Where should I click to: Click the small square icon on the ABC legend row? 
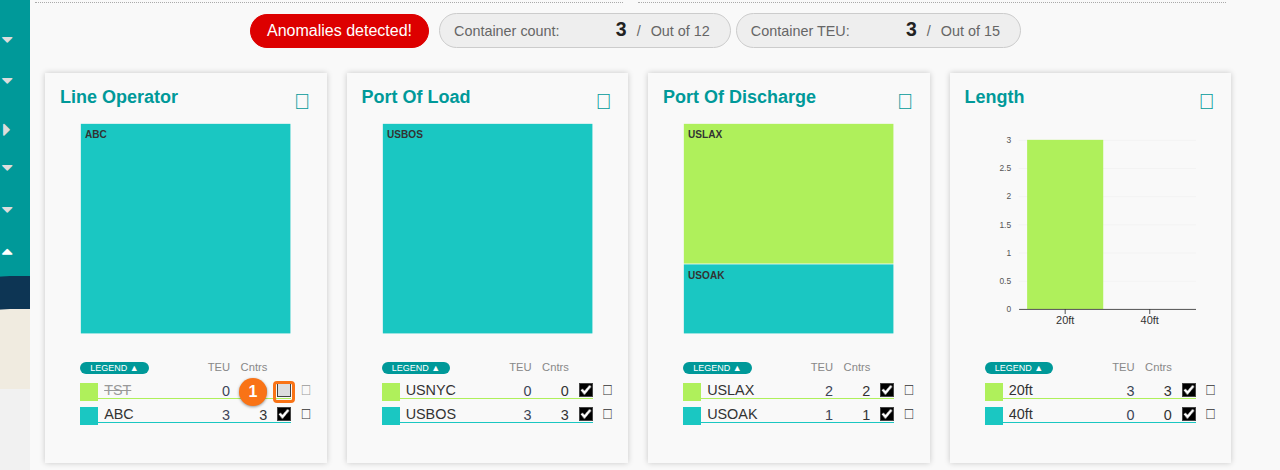[x=306, y=413]
